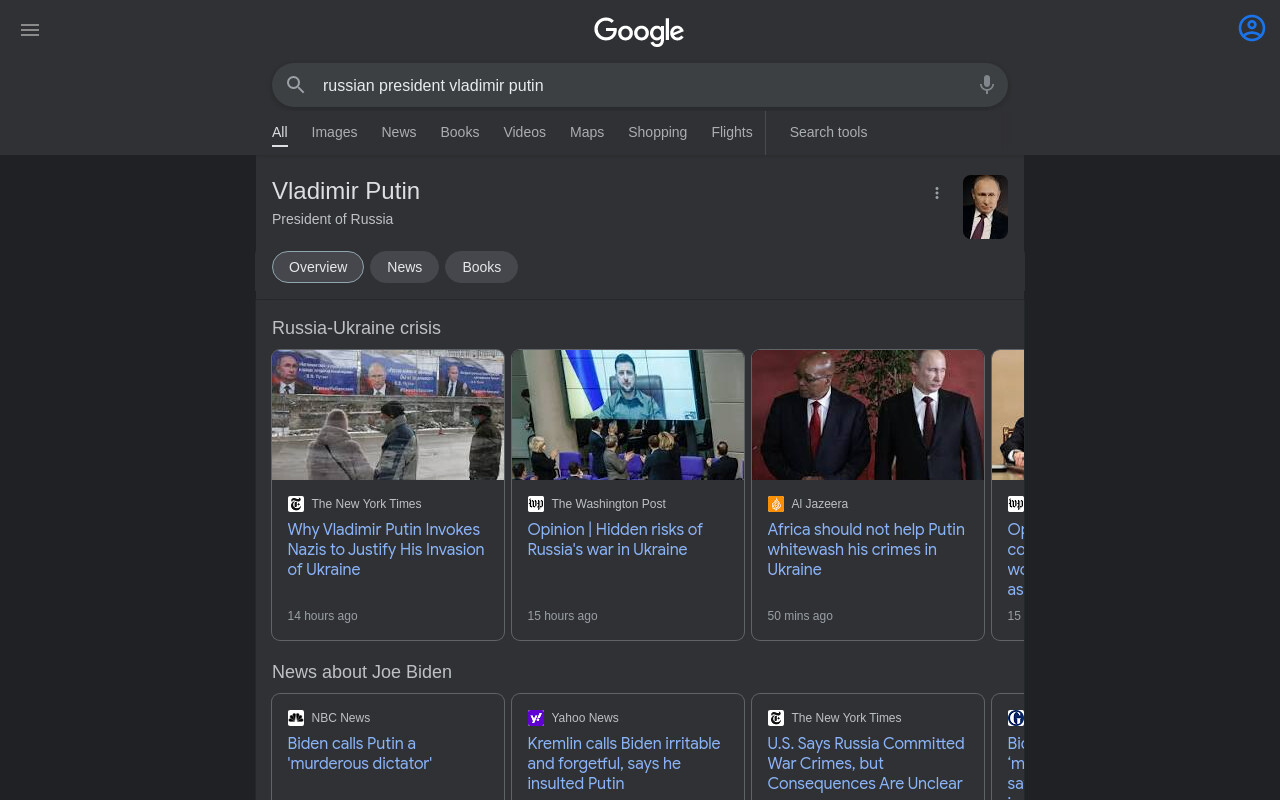Open 'U.S. Says Russia Committed War Crimes' link

click(866, 763)
